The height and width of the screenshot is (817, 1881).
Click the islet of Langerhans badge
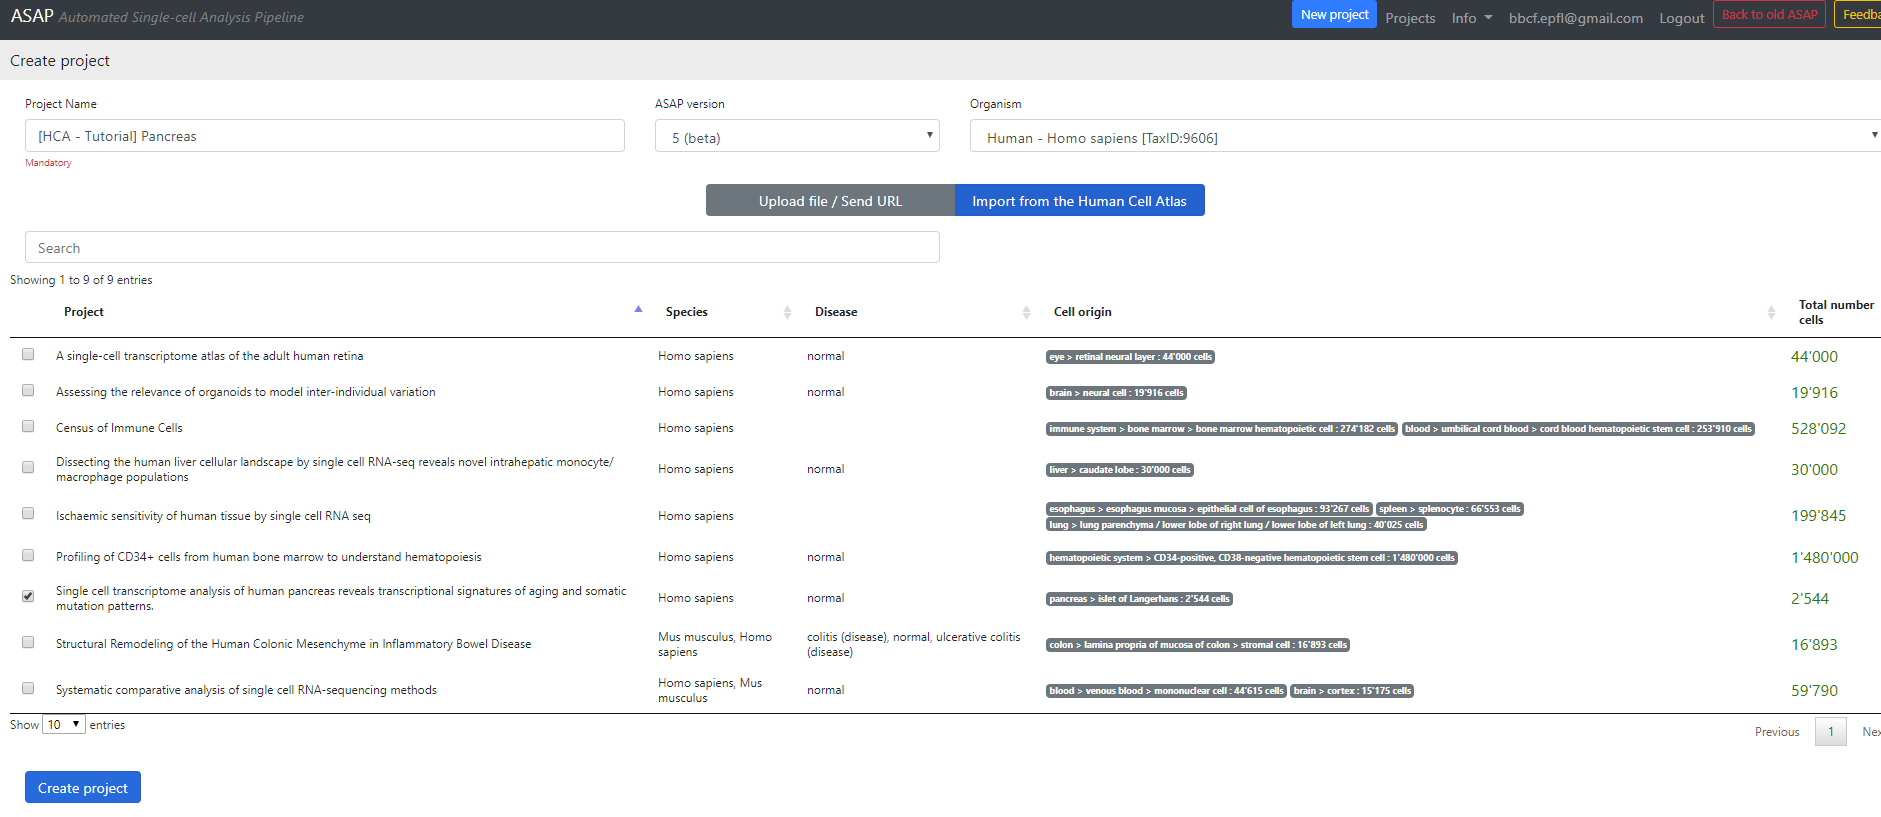pyautogui.click(x=1139, y=599)
